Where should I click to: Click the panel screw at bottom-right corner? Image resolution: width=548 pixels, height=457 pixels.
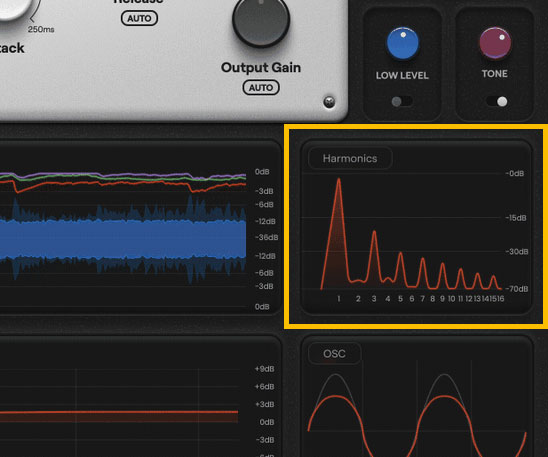tap(329, 102)
